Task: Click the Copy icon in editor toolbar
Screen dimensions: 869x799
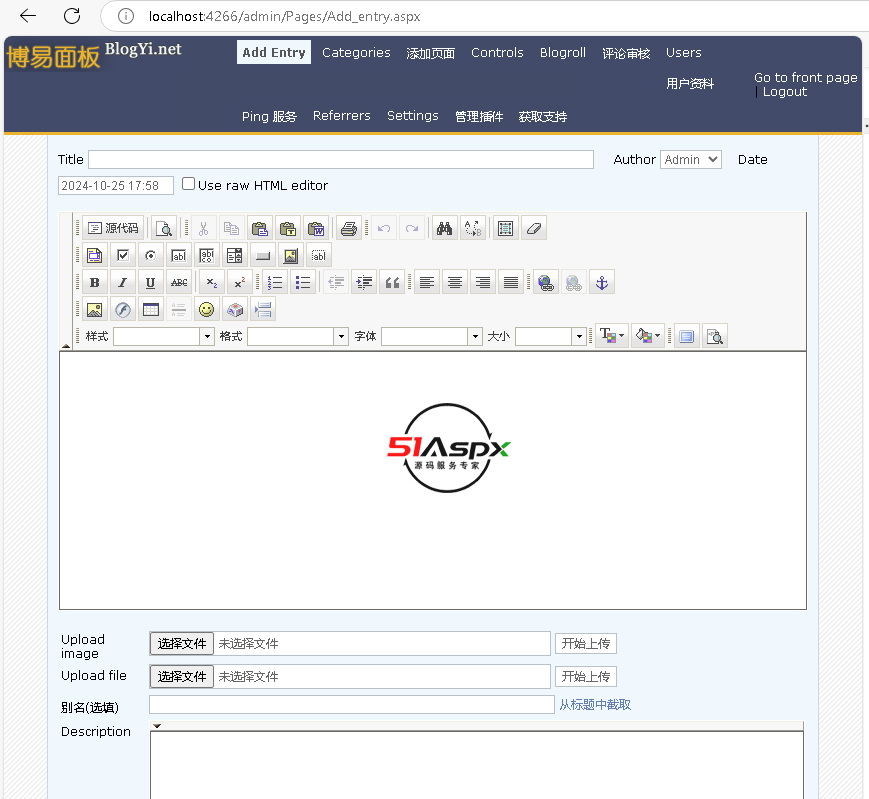Action: (232, 228)
